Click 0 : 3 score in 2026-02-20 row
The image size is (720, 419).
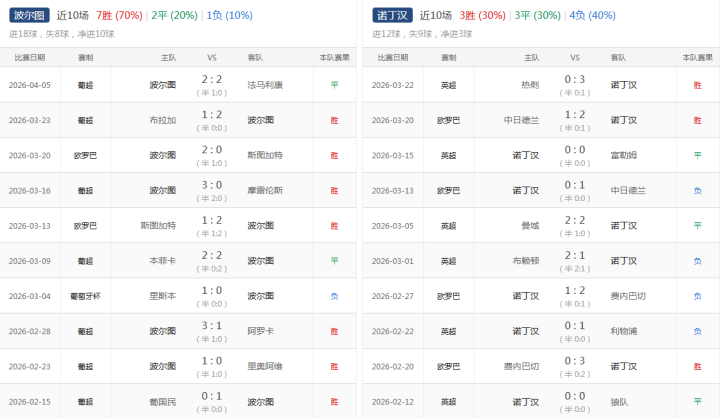tap(575, 361)
